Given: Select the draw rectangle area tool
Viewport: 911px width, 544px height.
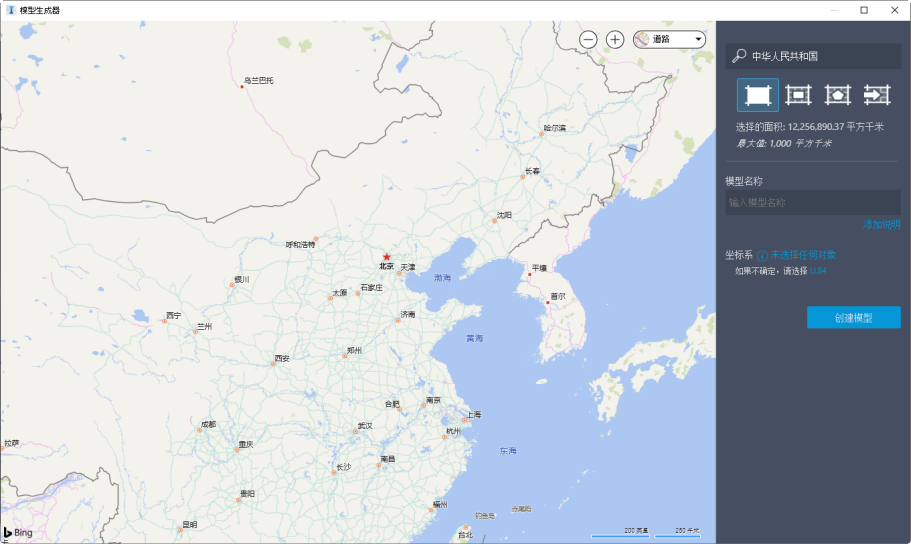Looking at the screenshot, I should click(x=798, y=95).
